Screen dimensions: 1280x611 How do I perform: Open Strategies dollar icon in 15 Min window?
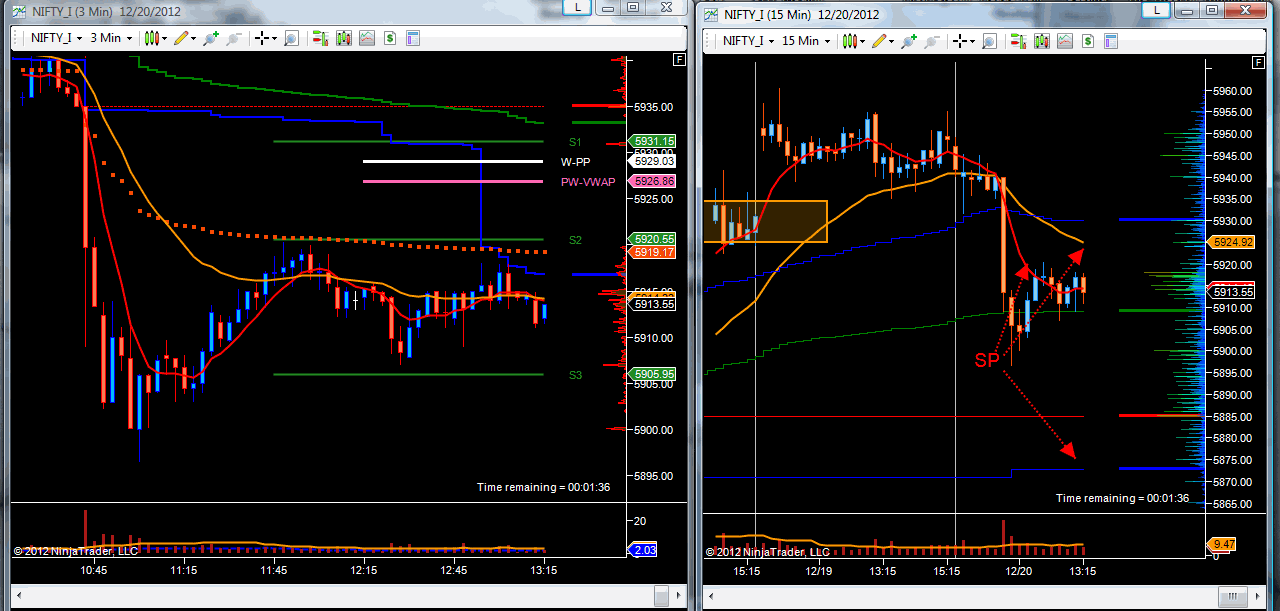click(x=1087, y=41)
